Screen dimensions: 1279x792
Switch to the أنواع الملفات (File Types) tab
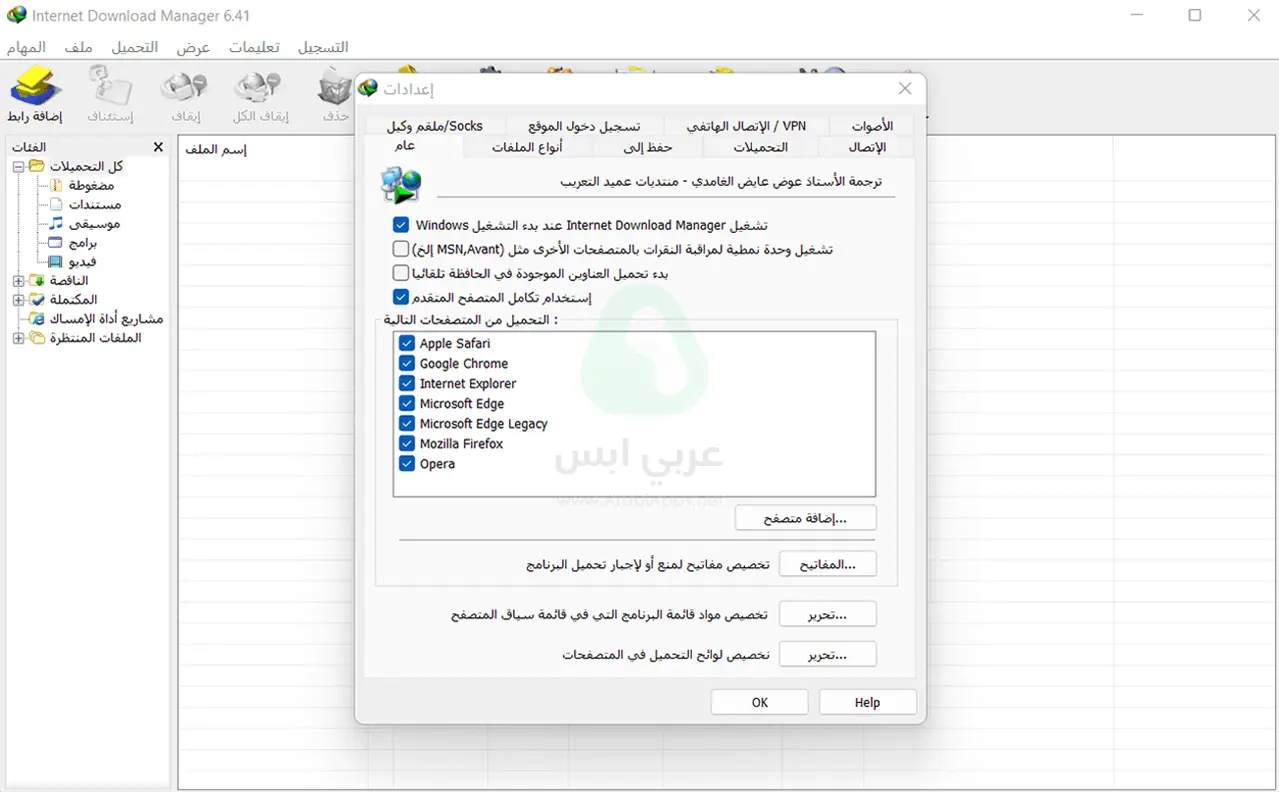(x=527, y=147)
